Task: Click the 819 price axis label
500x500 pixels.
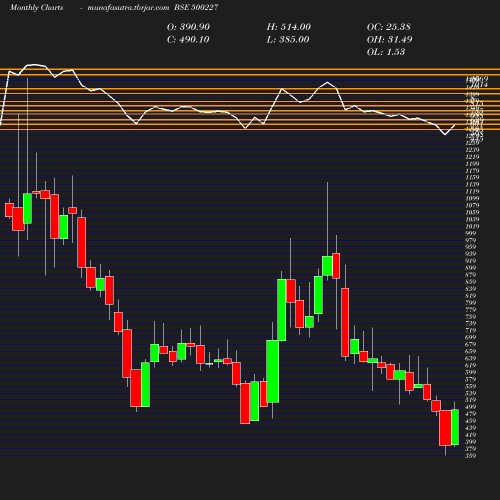Action: pos(471,296)
